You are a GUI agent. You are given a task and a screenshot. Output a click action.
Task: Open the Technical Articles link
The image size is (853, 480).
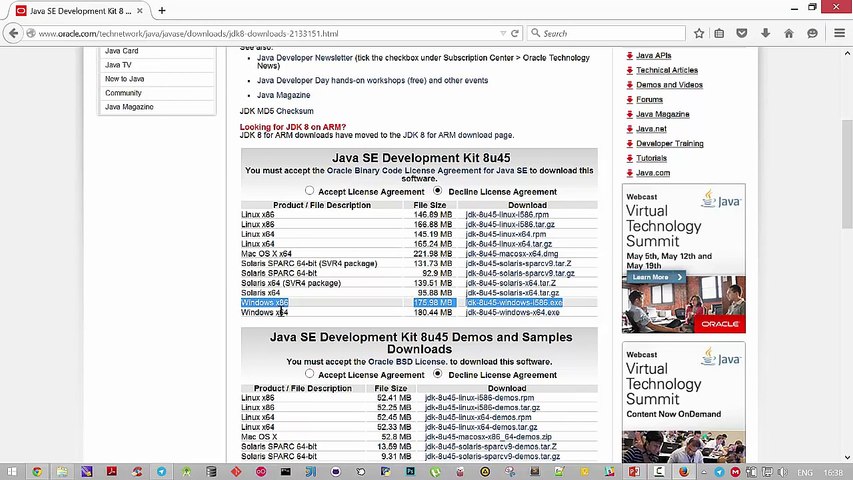coord(667,70)
